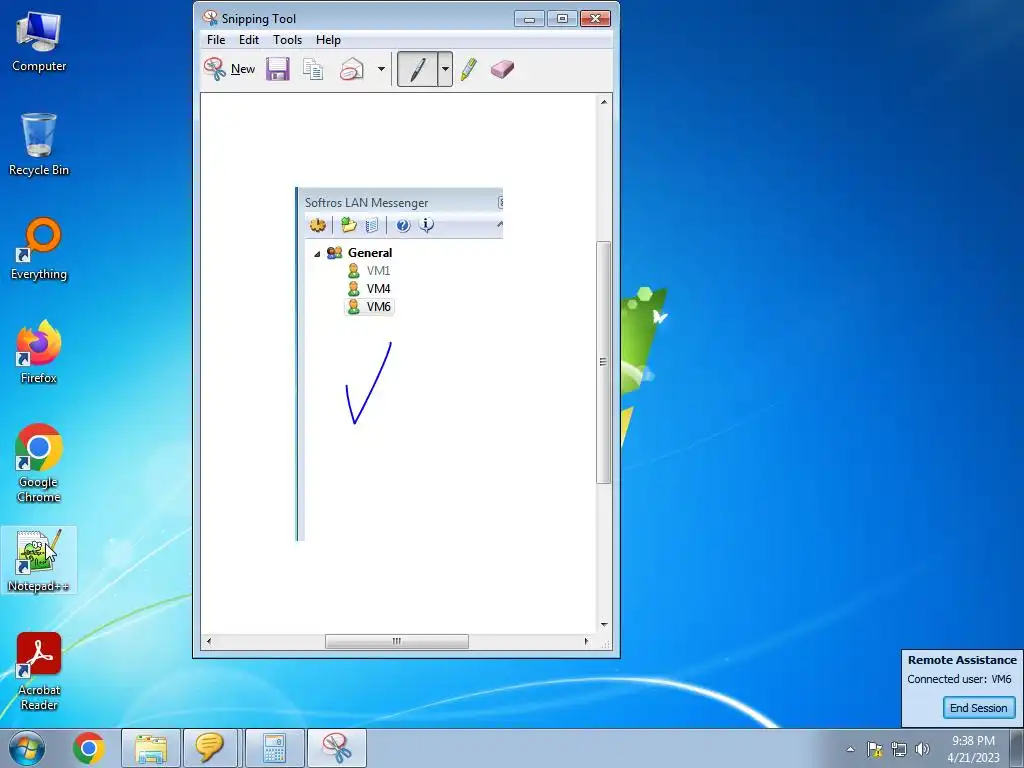Click the vertical scrollbar down arrow
1024x768 pixels.
click(603, 625)
